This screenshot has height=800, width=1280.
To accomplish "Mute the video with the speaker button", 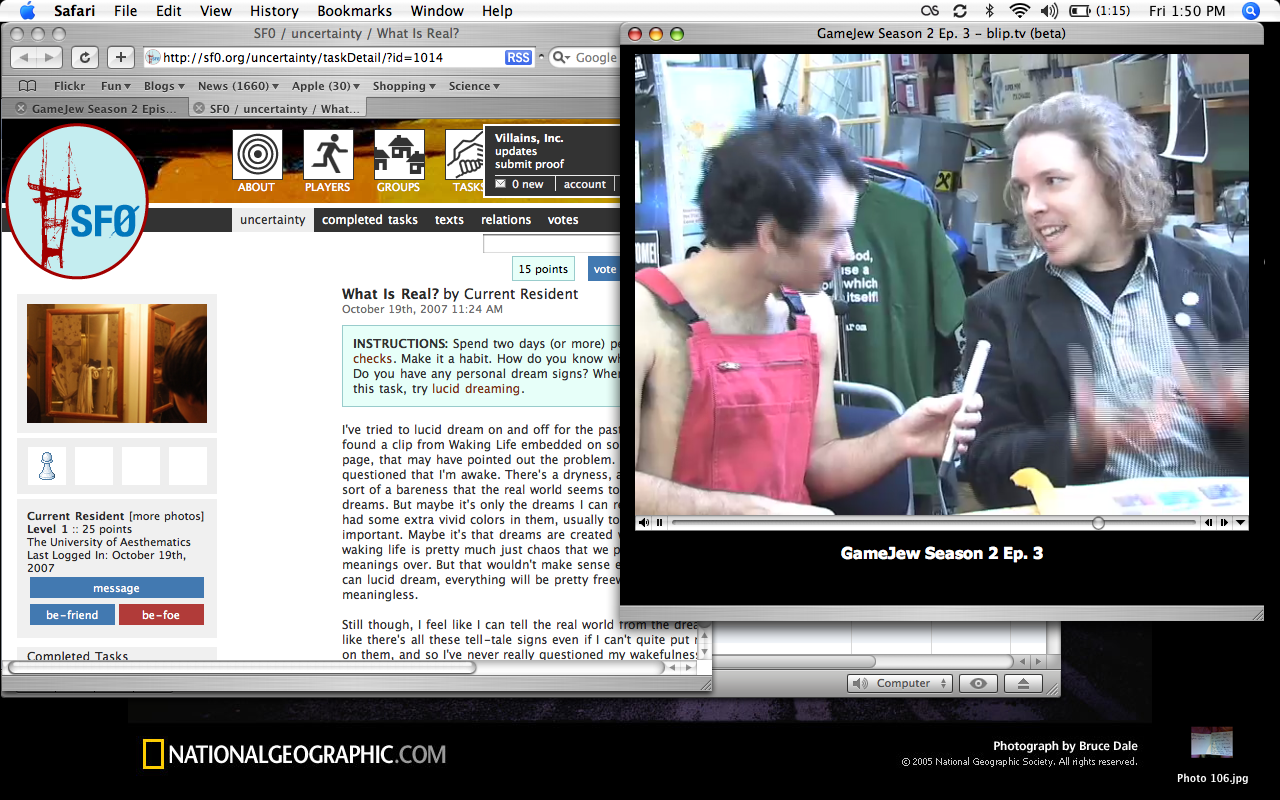I will click(643, 522).
